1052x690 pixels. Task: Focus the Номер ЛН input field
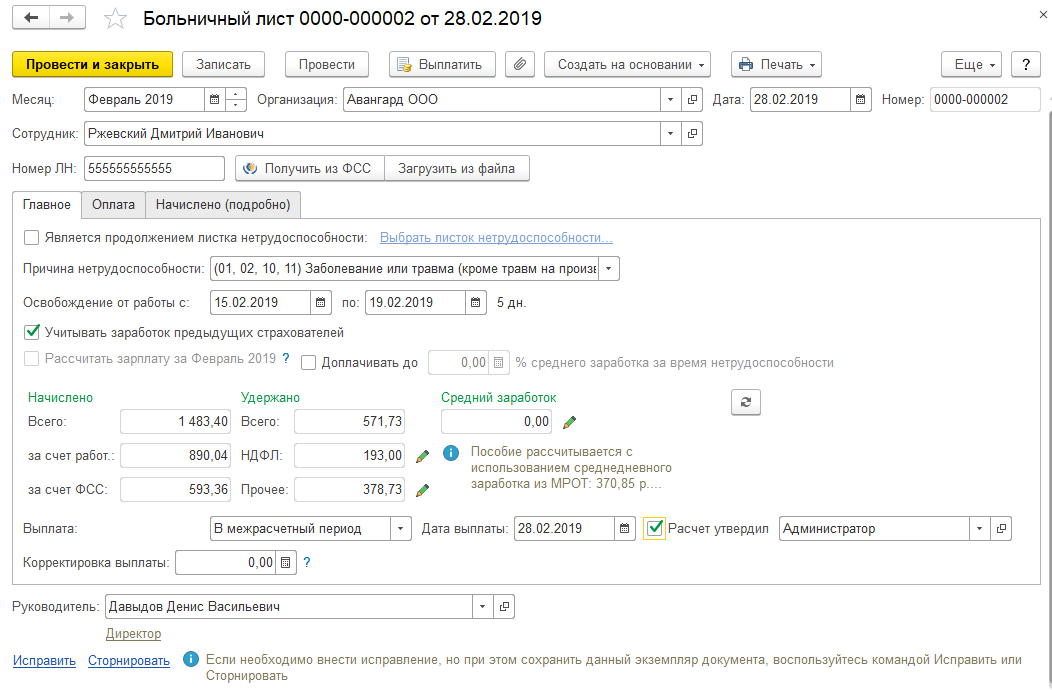tap(154, 168)
